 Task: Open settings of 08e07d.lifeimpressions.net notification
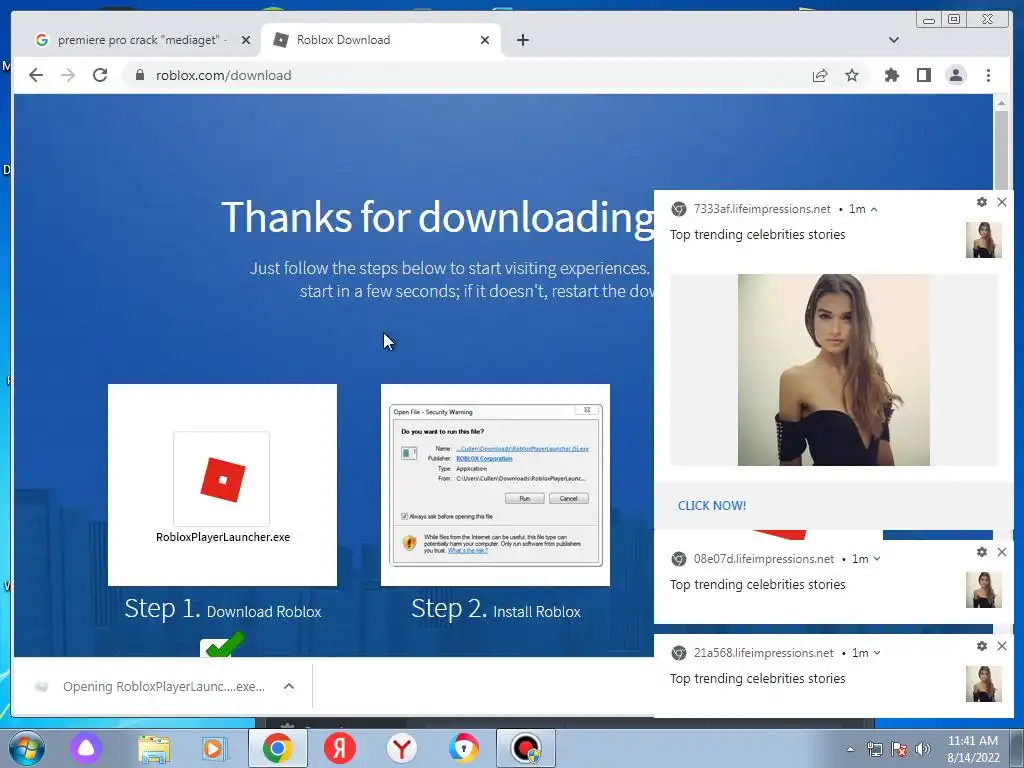982,552
